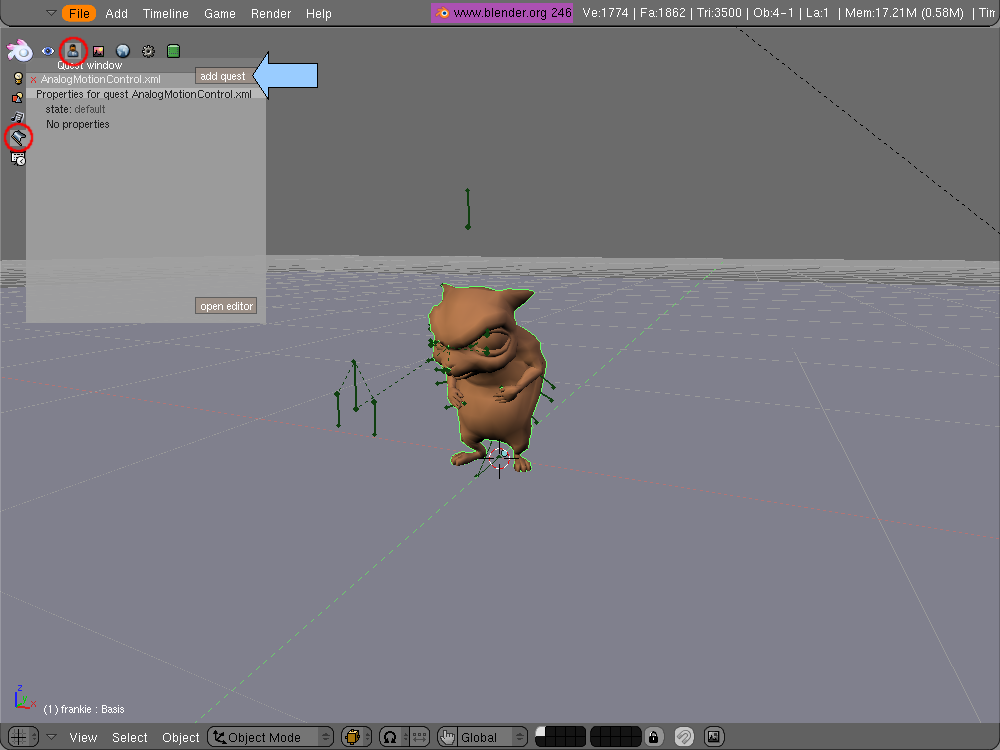Toggle the first active layer button
The image size is (1000, 750).
coord(540,732)
